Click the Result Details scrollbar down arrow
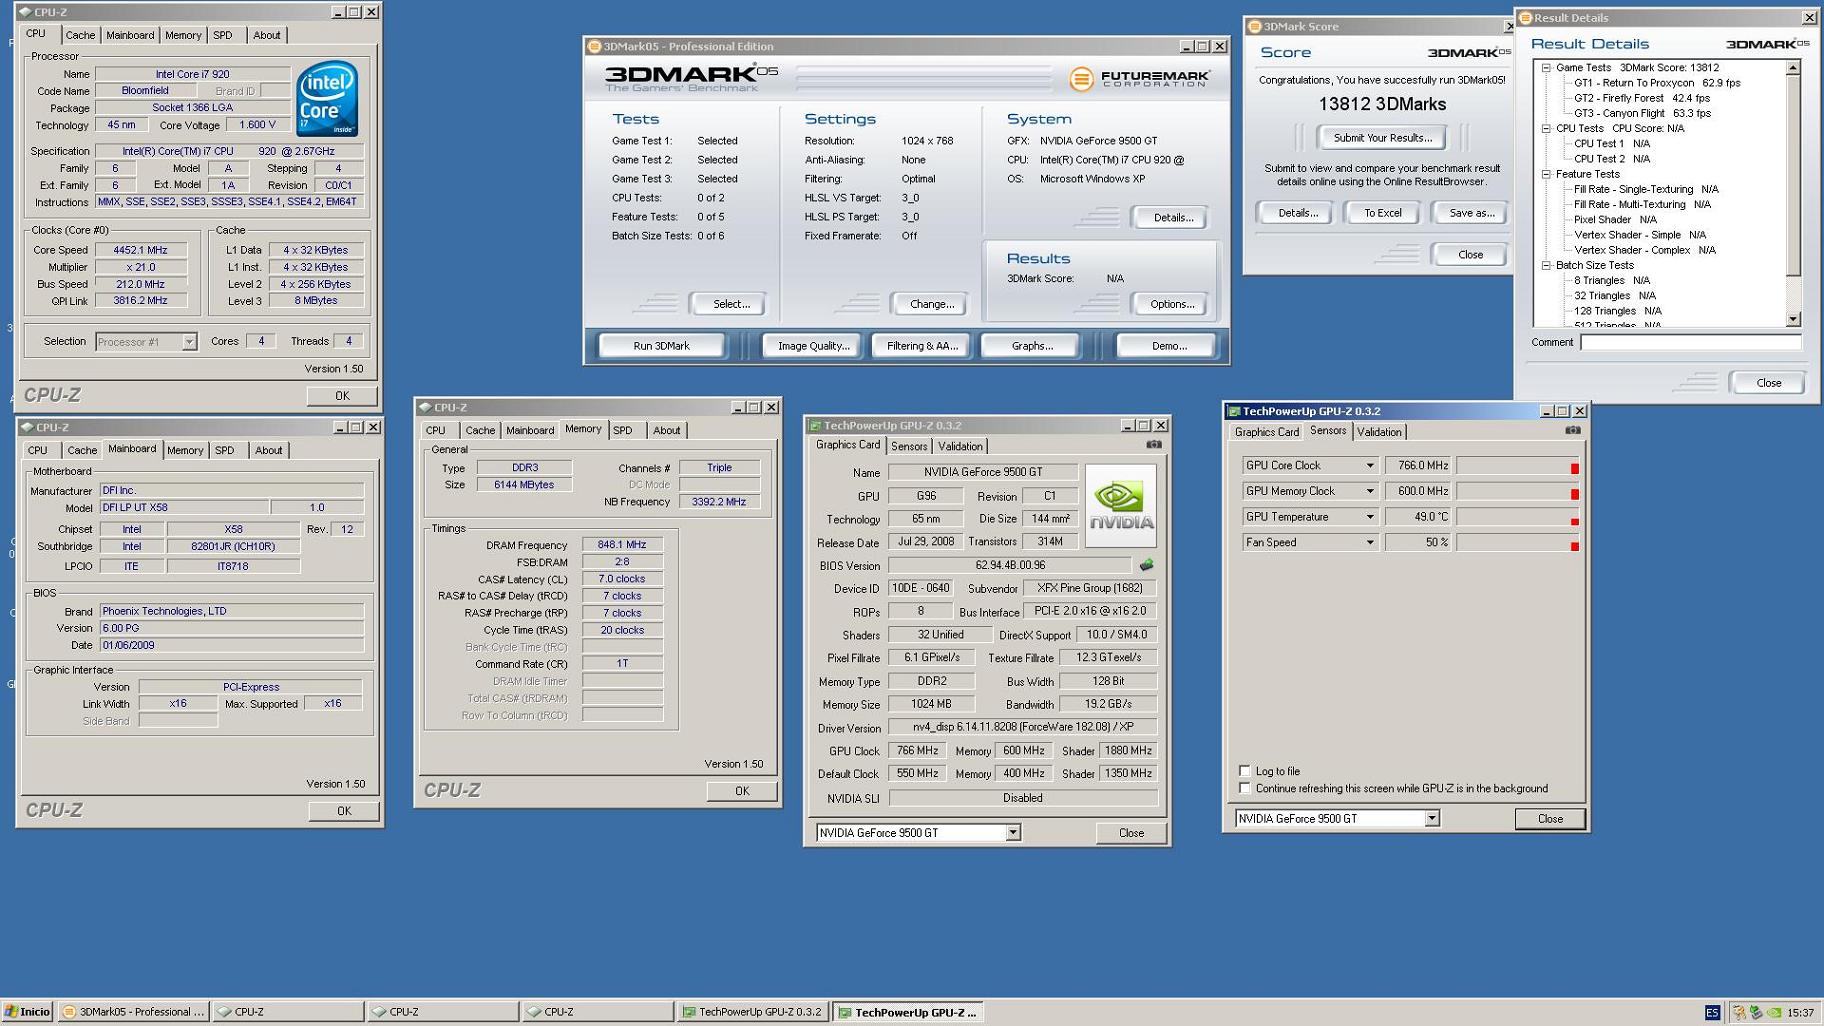 tap(1793, 319)
